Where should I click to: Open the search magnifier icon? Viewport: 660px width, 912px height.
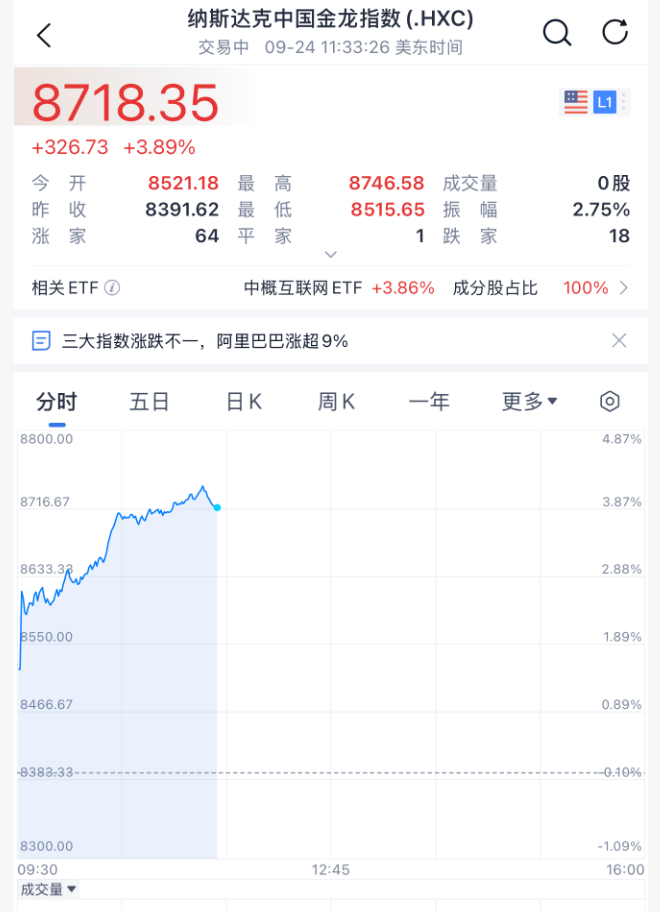(557, 33)
